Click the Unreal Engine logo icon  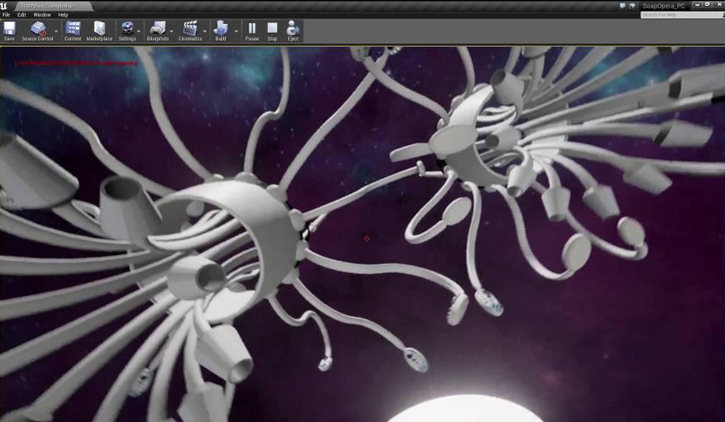(4, 6)
